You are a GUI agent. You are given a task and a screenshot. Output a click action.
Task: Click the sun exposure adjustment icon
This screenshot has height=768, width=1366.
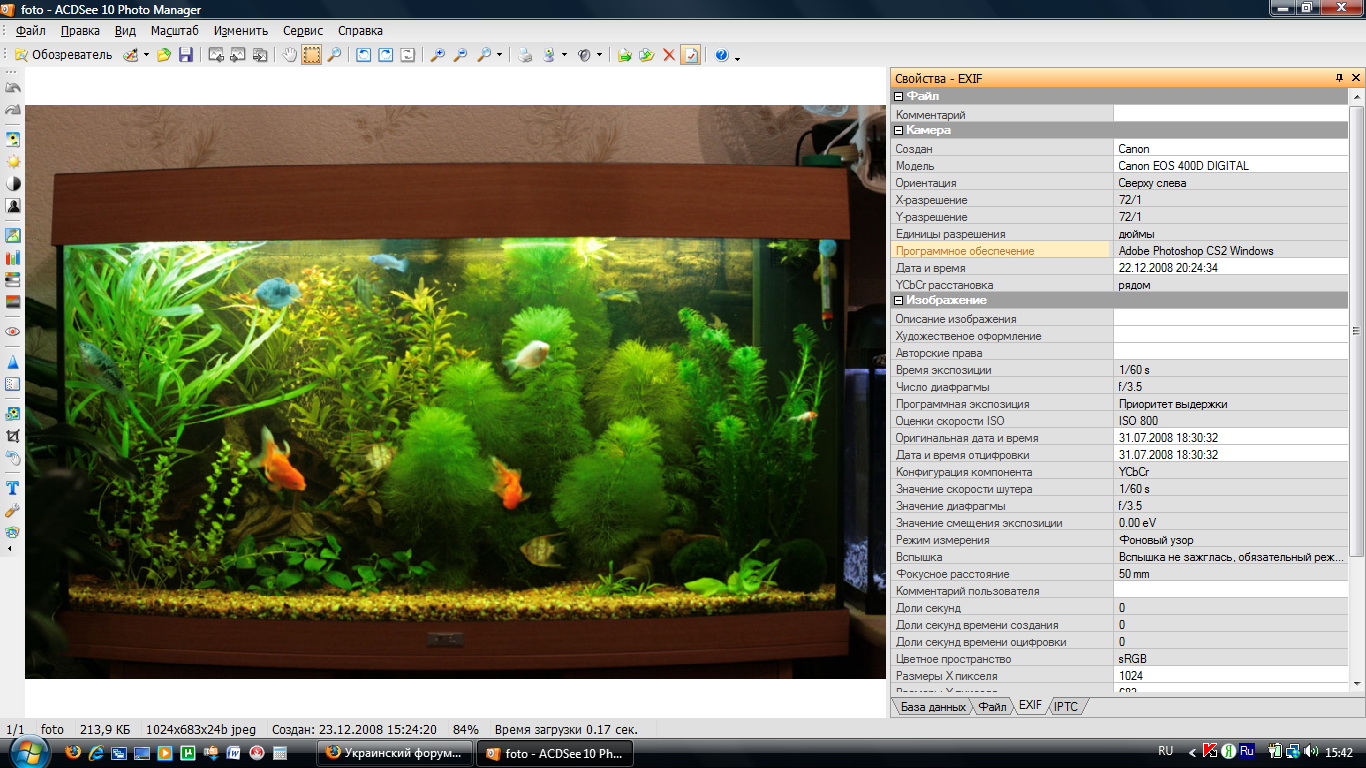(13, 161)
